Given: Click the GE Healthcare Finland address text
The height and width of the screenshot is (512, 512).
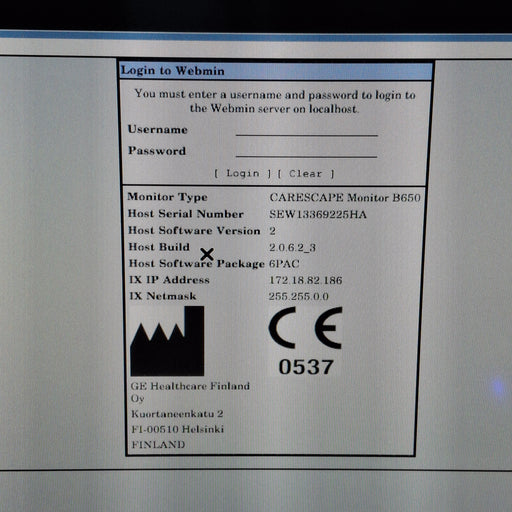Looking at the screenshot, I should click(x=190, y=415).
